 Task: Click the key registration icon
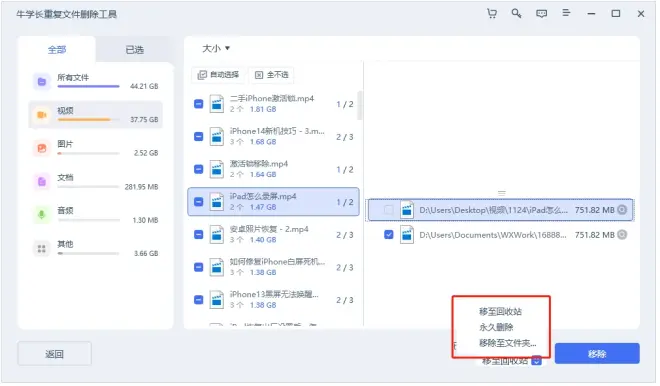[516, 13]
